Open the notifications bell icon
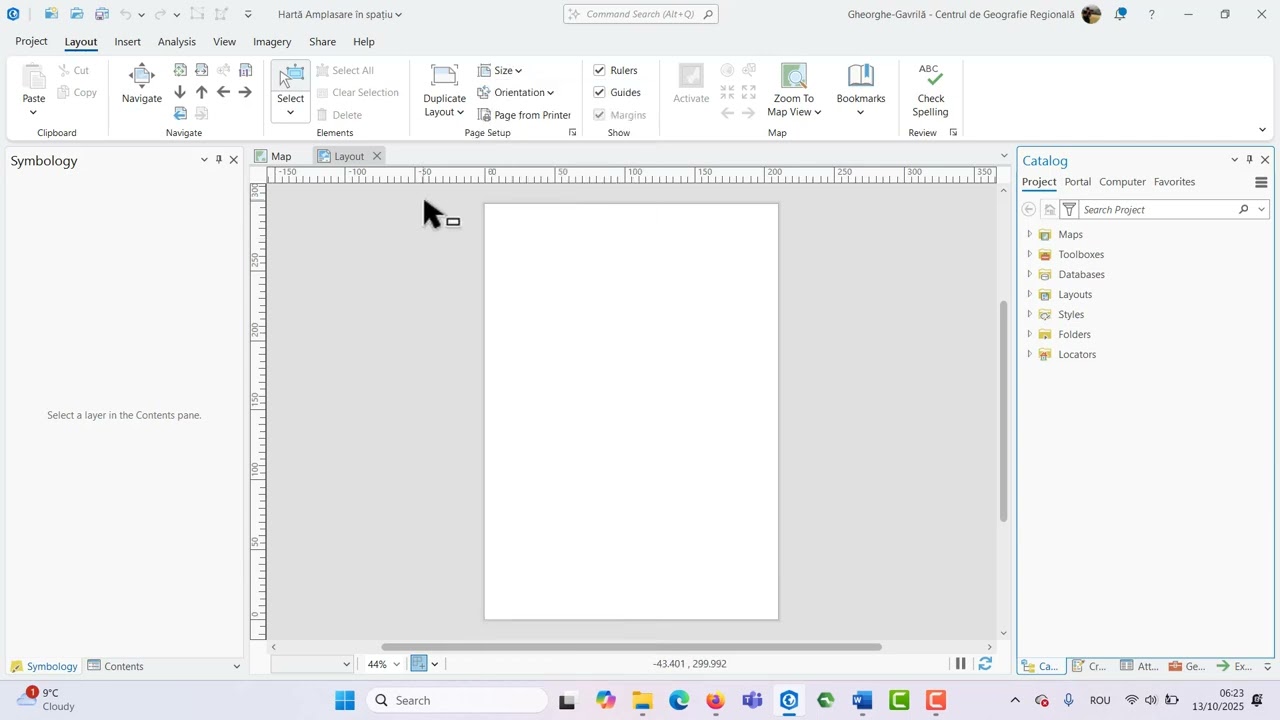Screen dimensions: 1280x720 click(1121, 14)
